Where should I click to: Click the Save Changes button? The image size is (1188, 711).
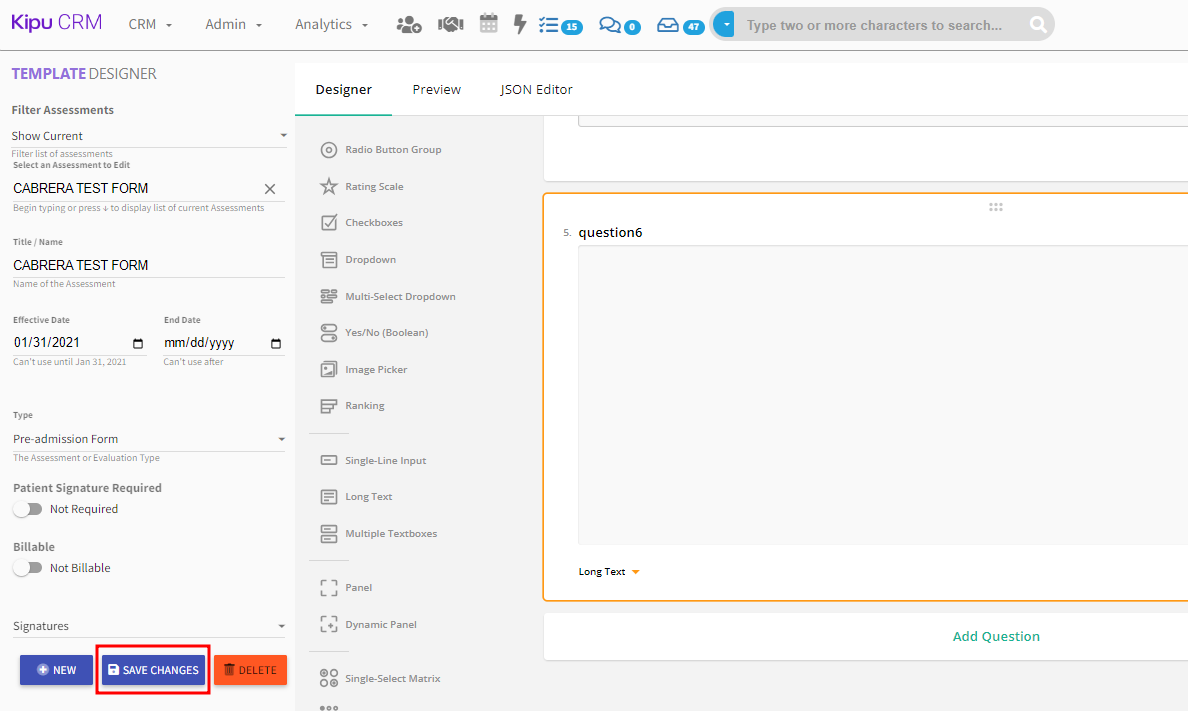pyautogui.click(x=153, y=670)
